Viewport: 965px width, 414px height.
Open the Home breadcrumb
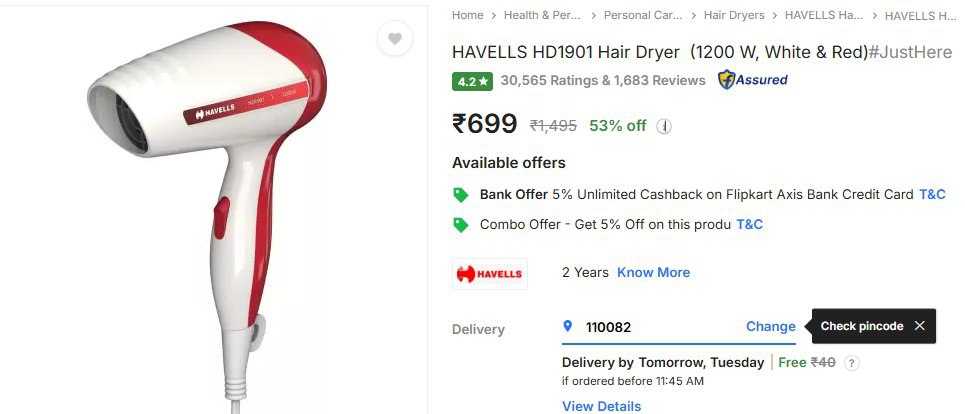468,15
